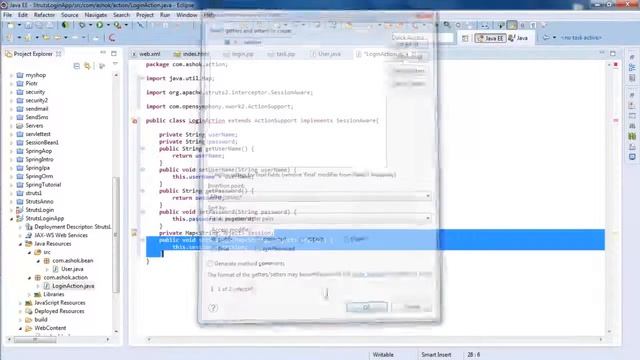The height and width of the screenshot is (360, 640).
Task: Open the Sort by dropdown in the dialog
Action: 319,218
